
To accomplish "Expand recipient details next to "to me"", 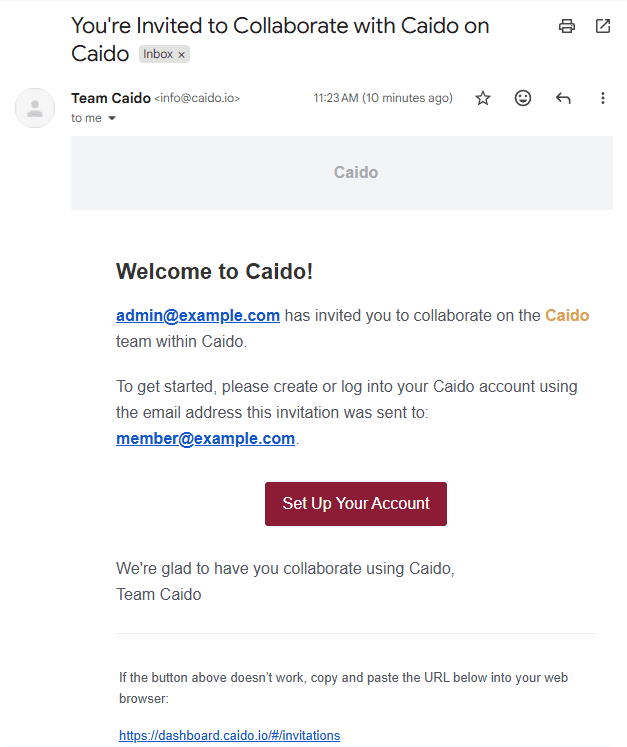I will click(112, 119).
